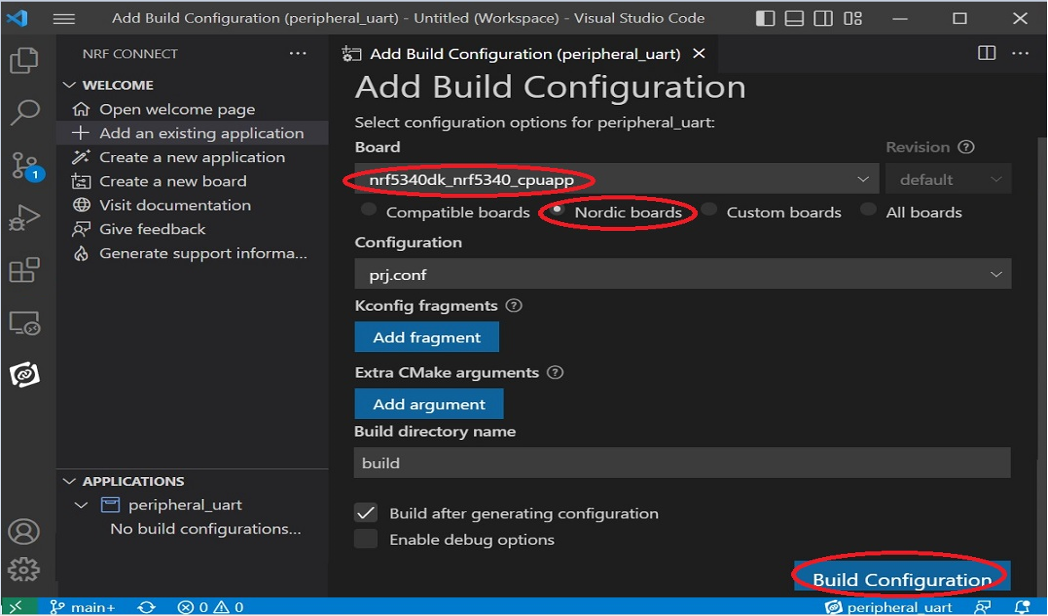The image size is (1048, 616).
Task: Click the Add fragment button
Action: click(427, 337)
